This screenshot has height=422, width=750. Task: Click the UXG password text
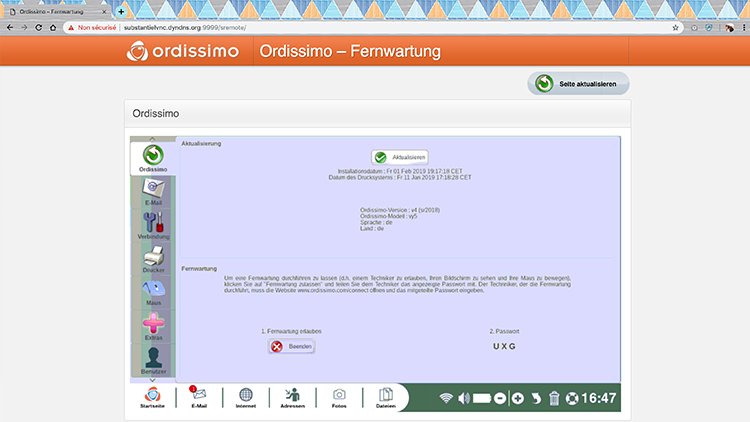click(x=504, y=346)
